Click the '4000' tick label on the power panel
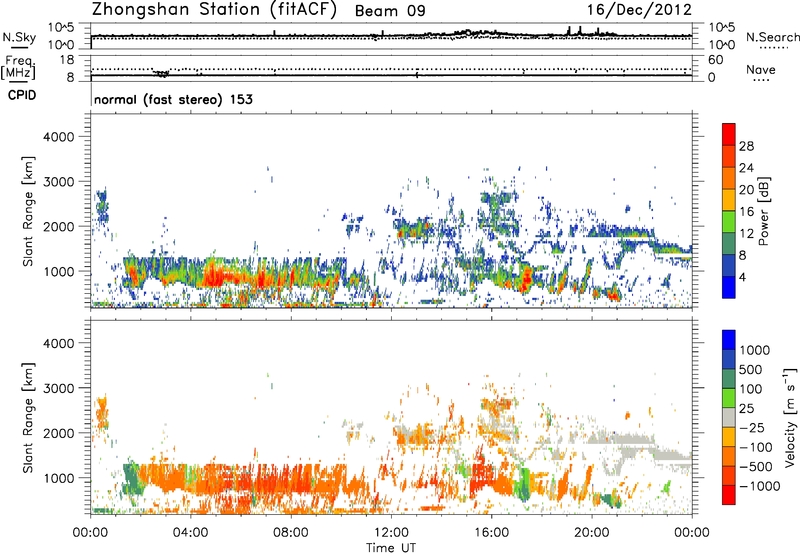The height and width of the screenshot is (554, 800). (58, 137)
